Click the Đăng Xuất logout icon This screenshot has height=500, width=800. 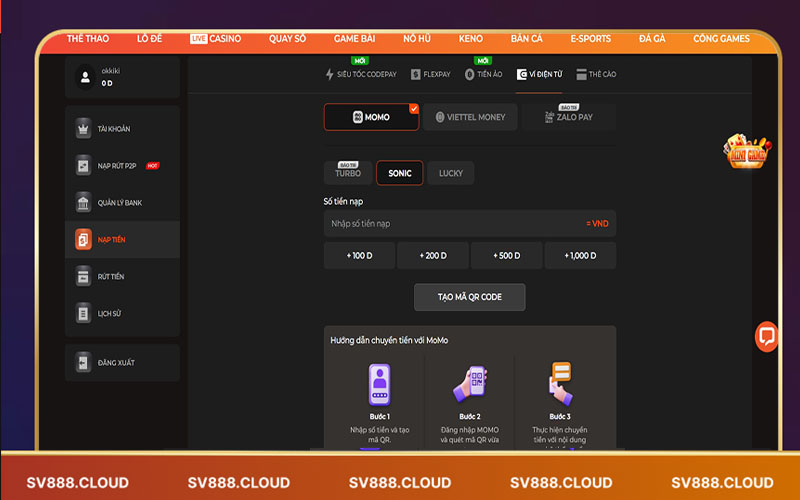pyautogui.click(x=83, y=363)
